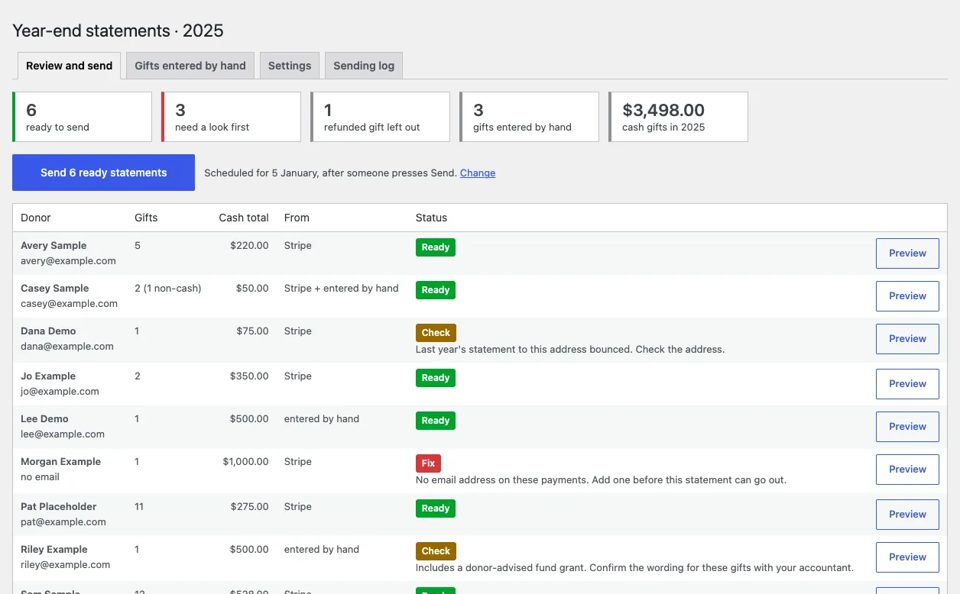Click the $350.00 cash total
The image size is (960, 594).
pyautogui.click(x=249, y=376)
